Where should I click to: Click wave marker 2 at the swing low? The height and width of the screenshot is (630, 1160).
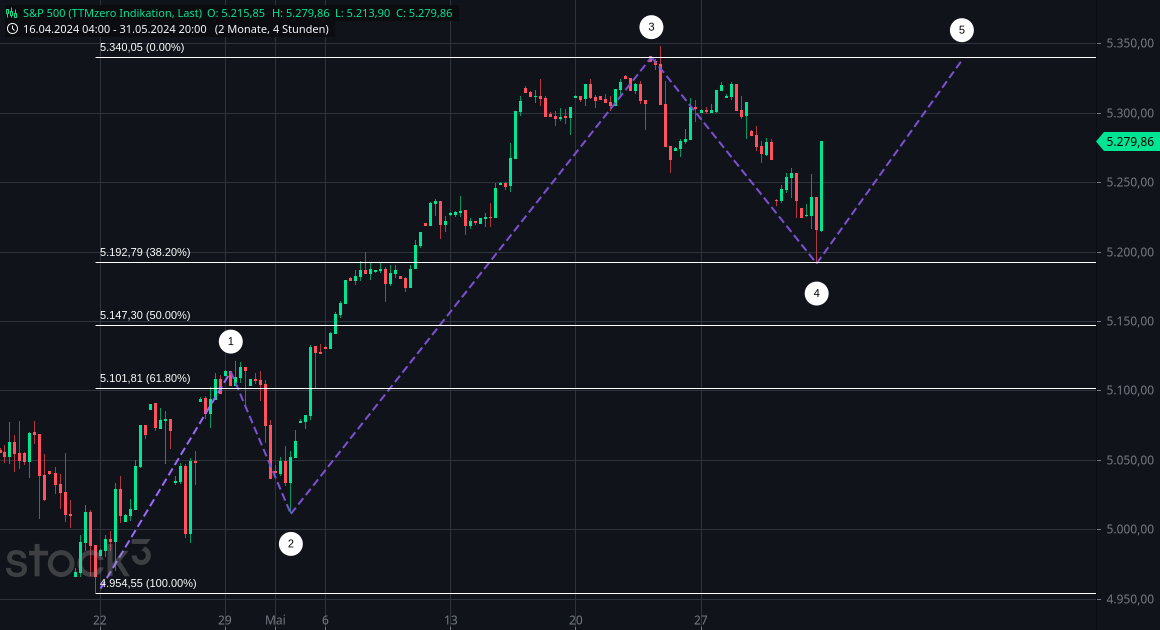click(291, 543)
